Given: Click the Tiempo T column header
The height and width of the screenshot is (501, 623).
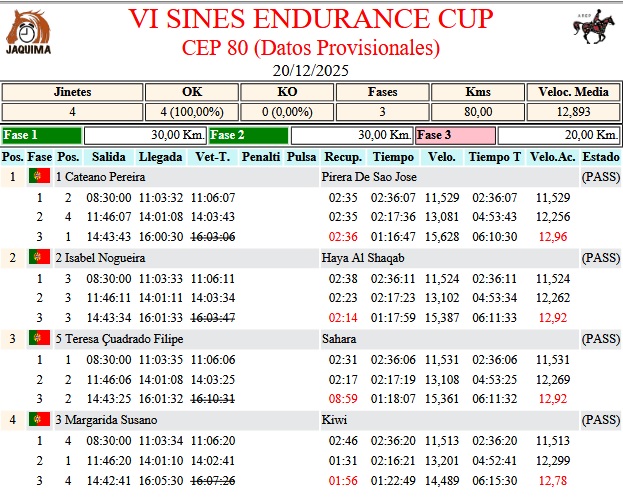Looking at the screenshot, I should tap(494, 157).
